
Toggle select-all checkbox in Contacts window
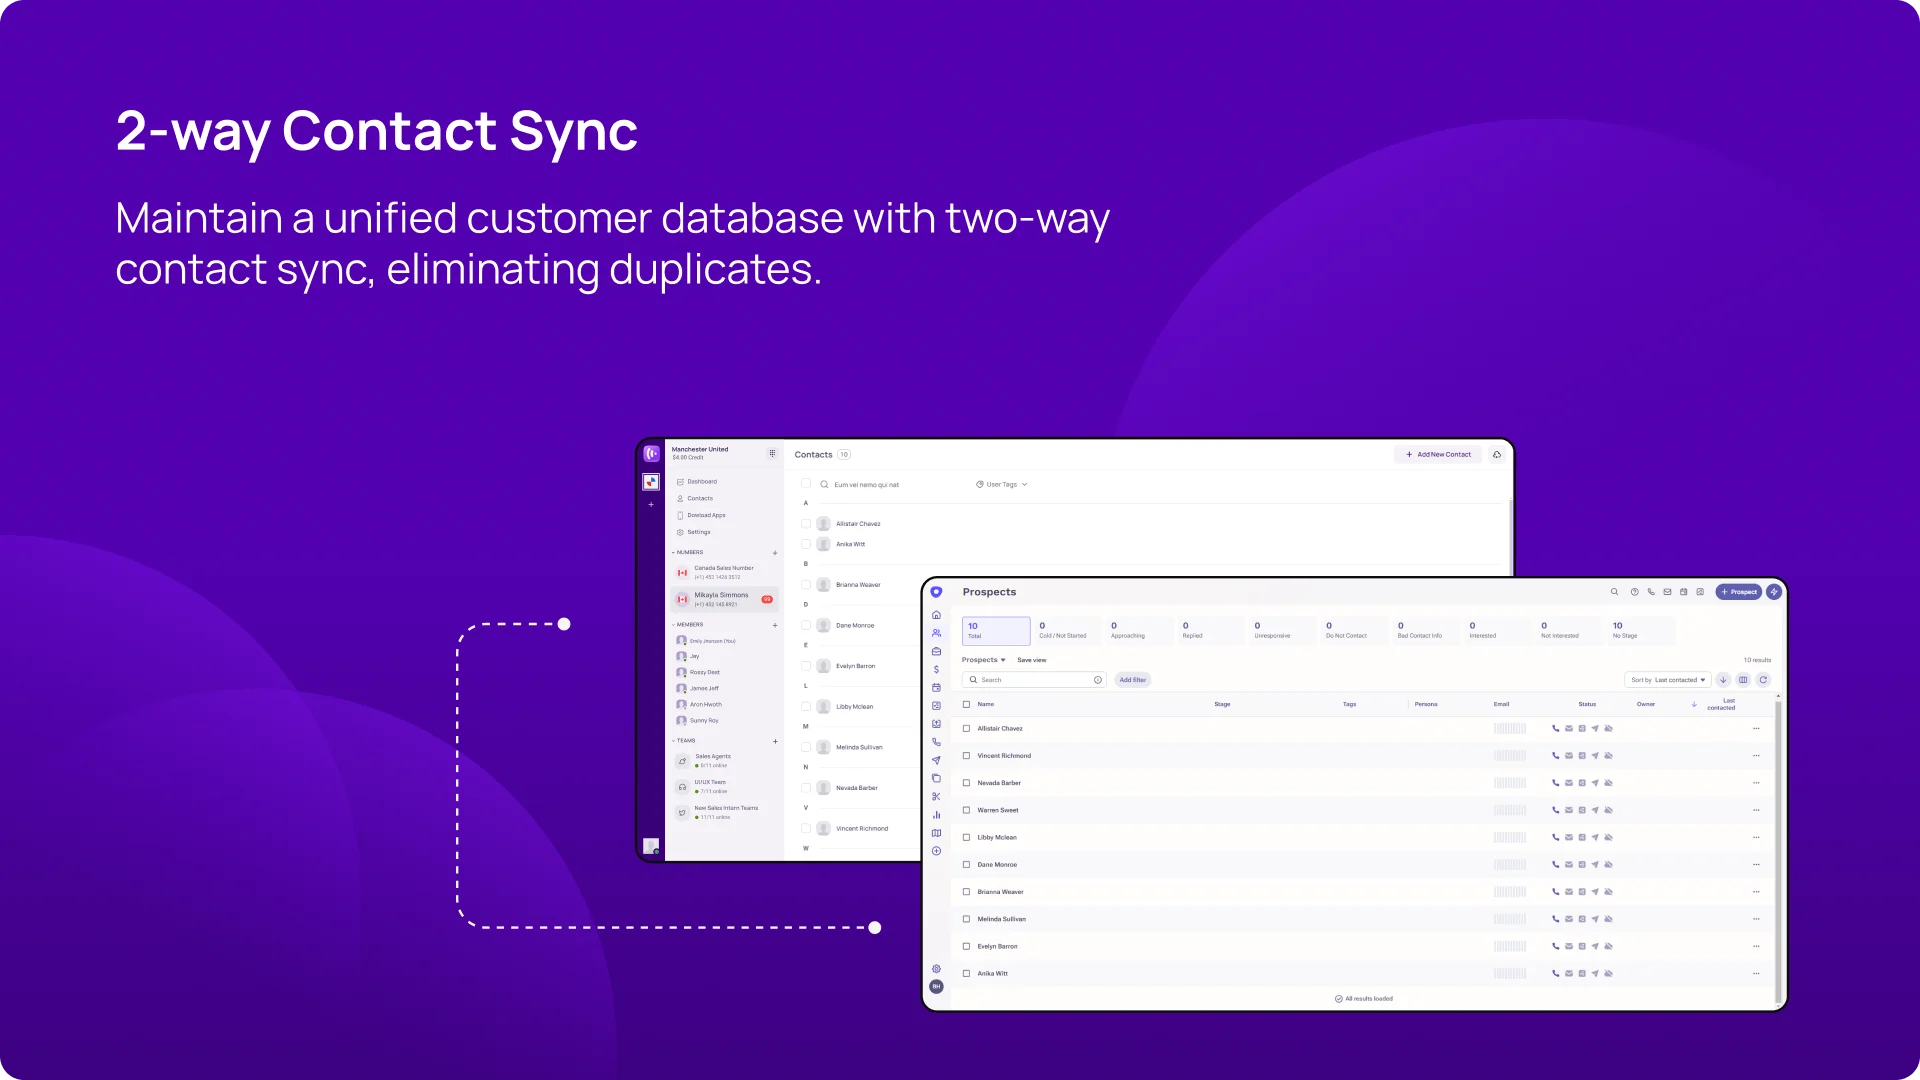(x=806, y=484)
